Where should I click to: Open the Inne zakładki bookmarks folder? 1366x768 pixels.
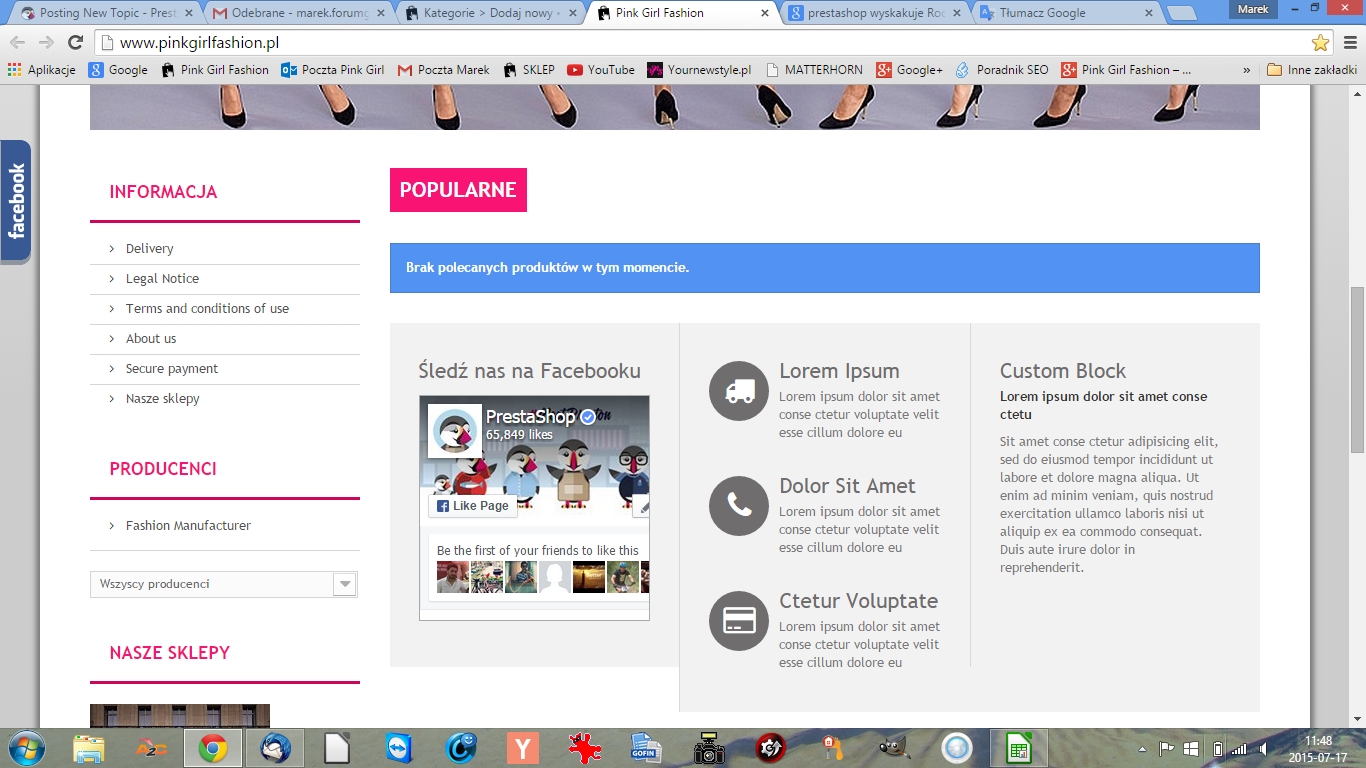pos(1311,70)
